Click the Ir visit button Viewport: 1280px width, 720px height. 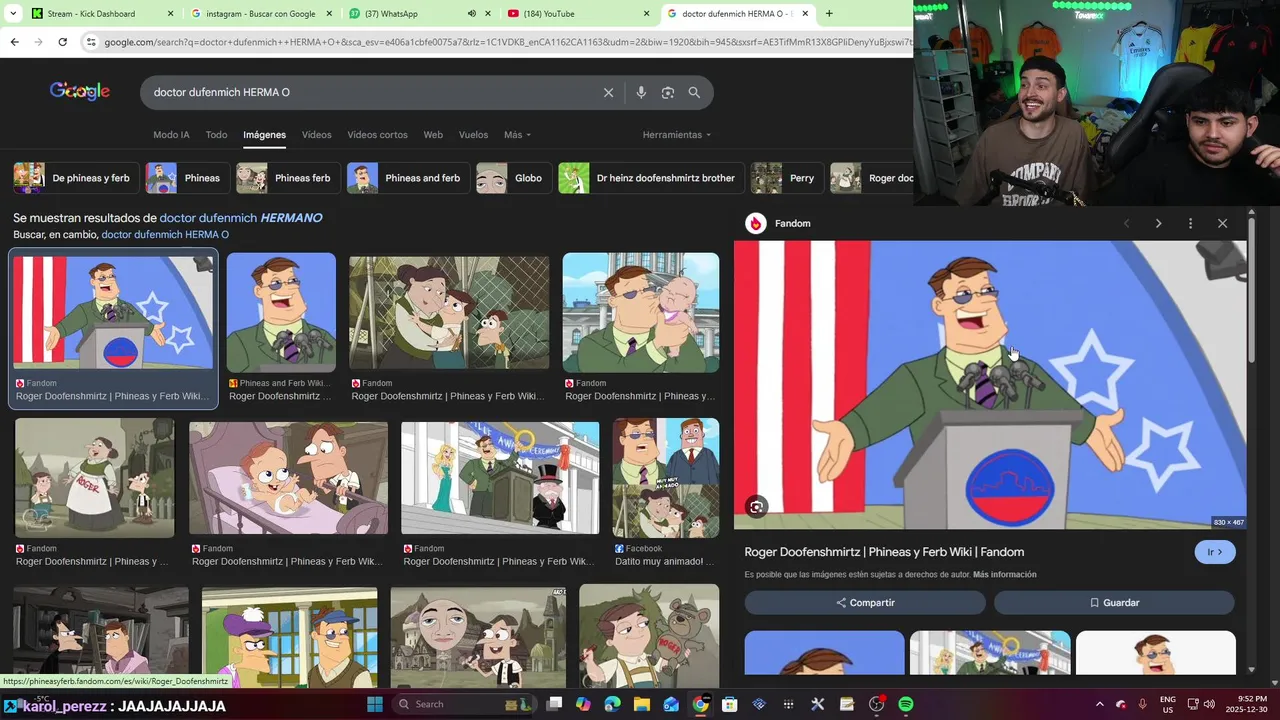tap(1215, 552)
